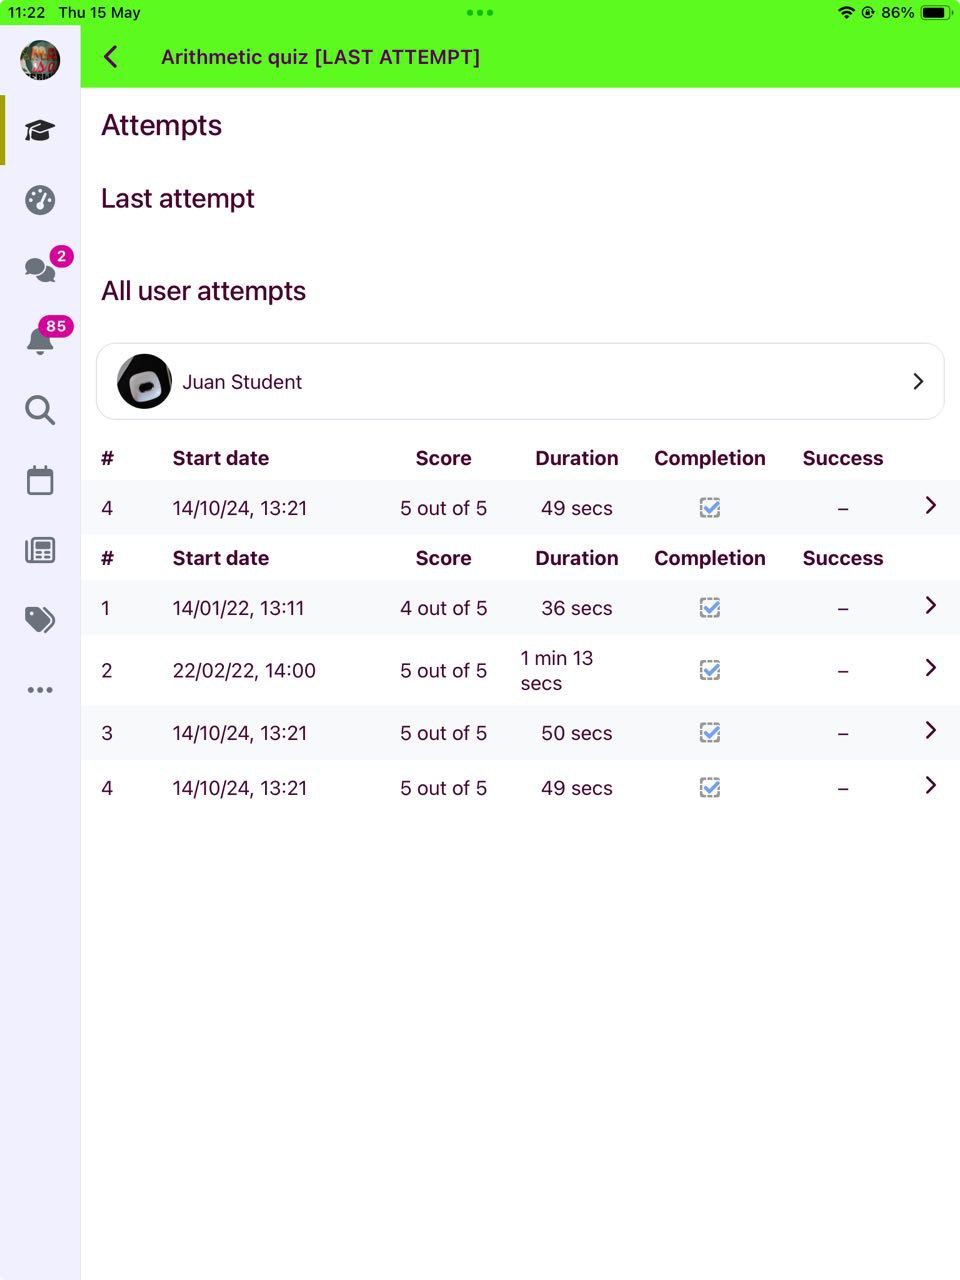Screen dimensions: 960x1280
Task: Open the calendar icon in sidebar
Action: 40,480
